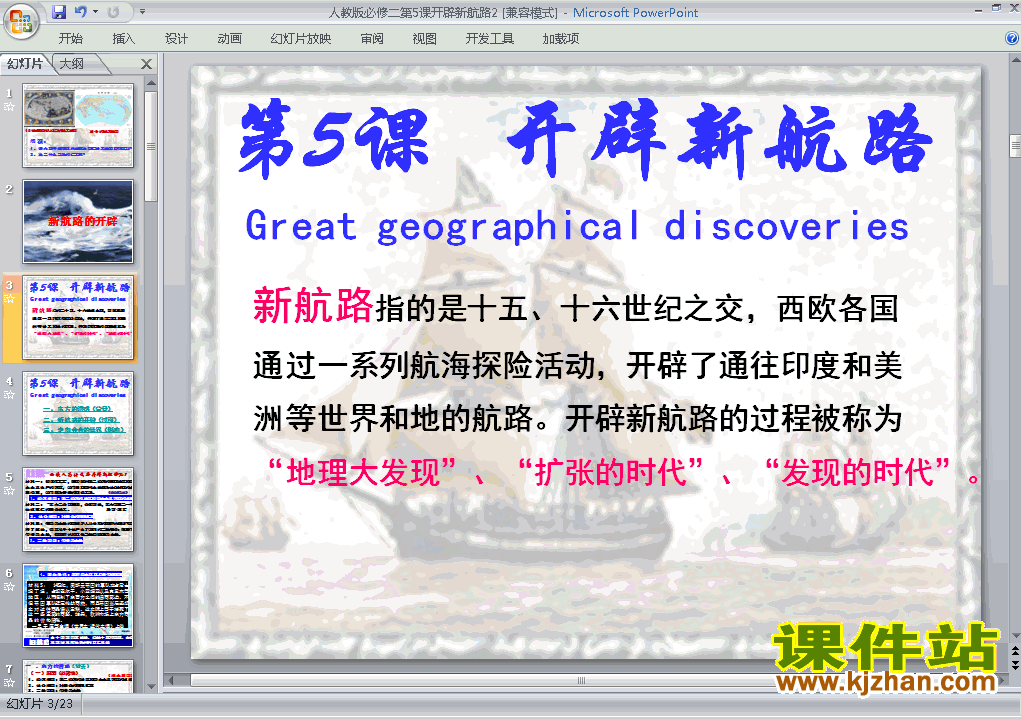Restore down the PowerPoint window
Viewport: 1021px width, 719px height.
(996, 8)
